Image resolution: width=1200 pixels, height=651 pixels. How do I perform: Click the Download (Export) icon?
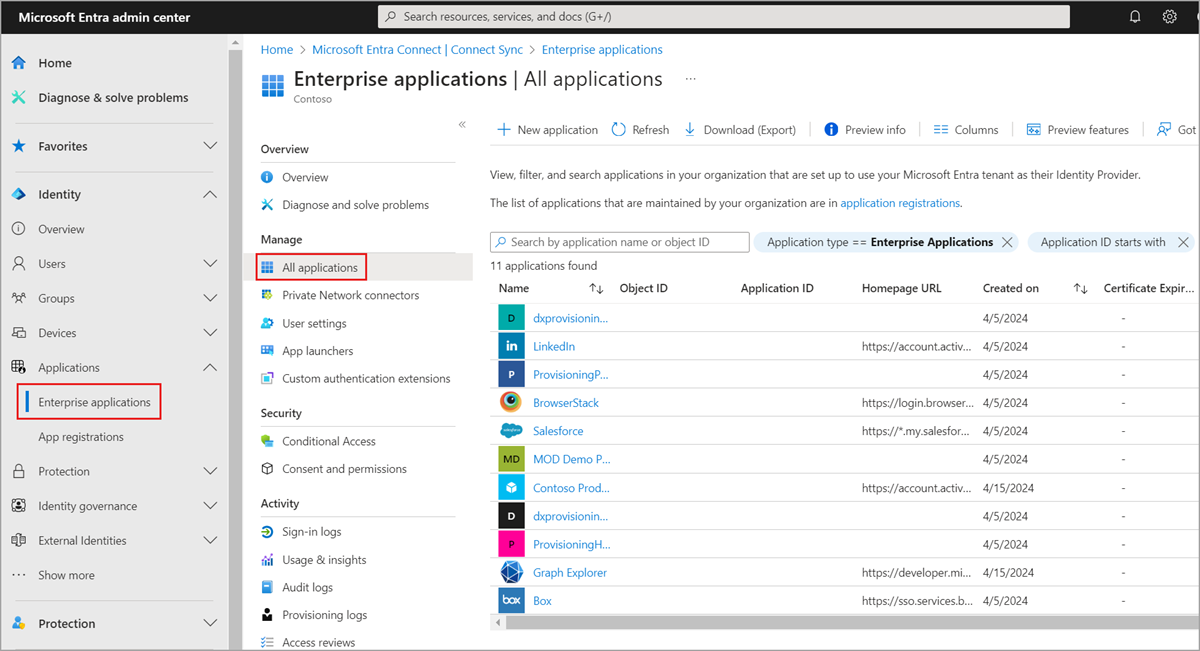tap(691, 129)
